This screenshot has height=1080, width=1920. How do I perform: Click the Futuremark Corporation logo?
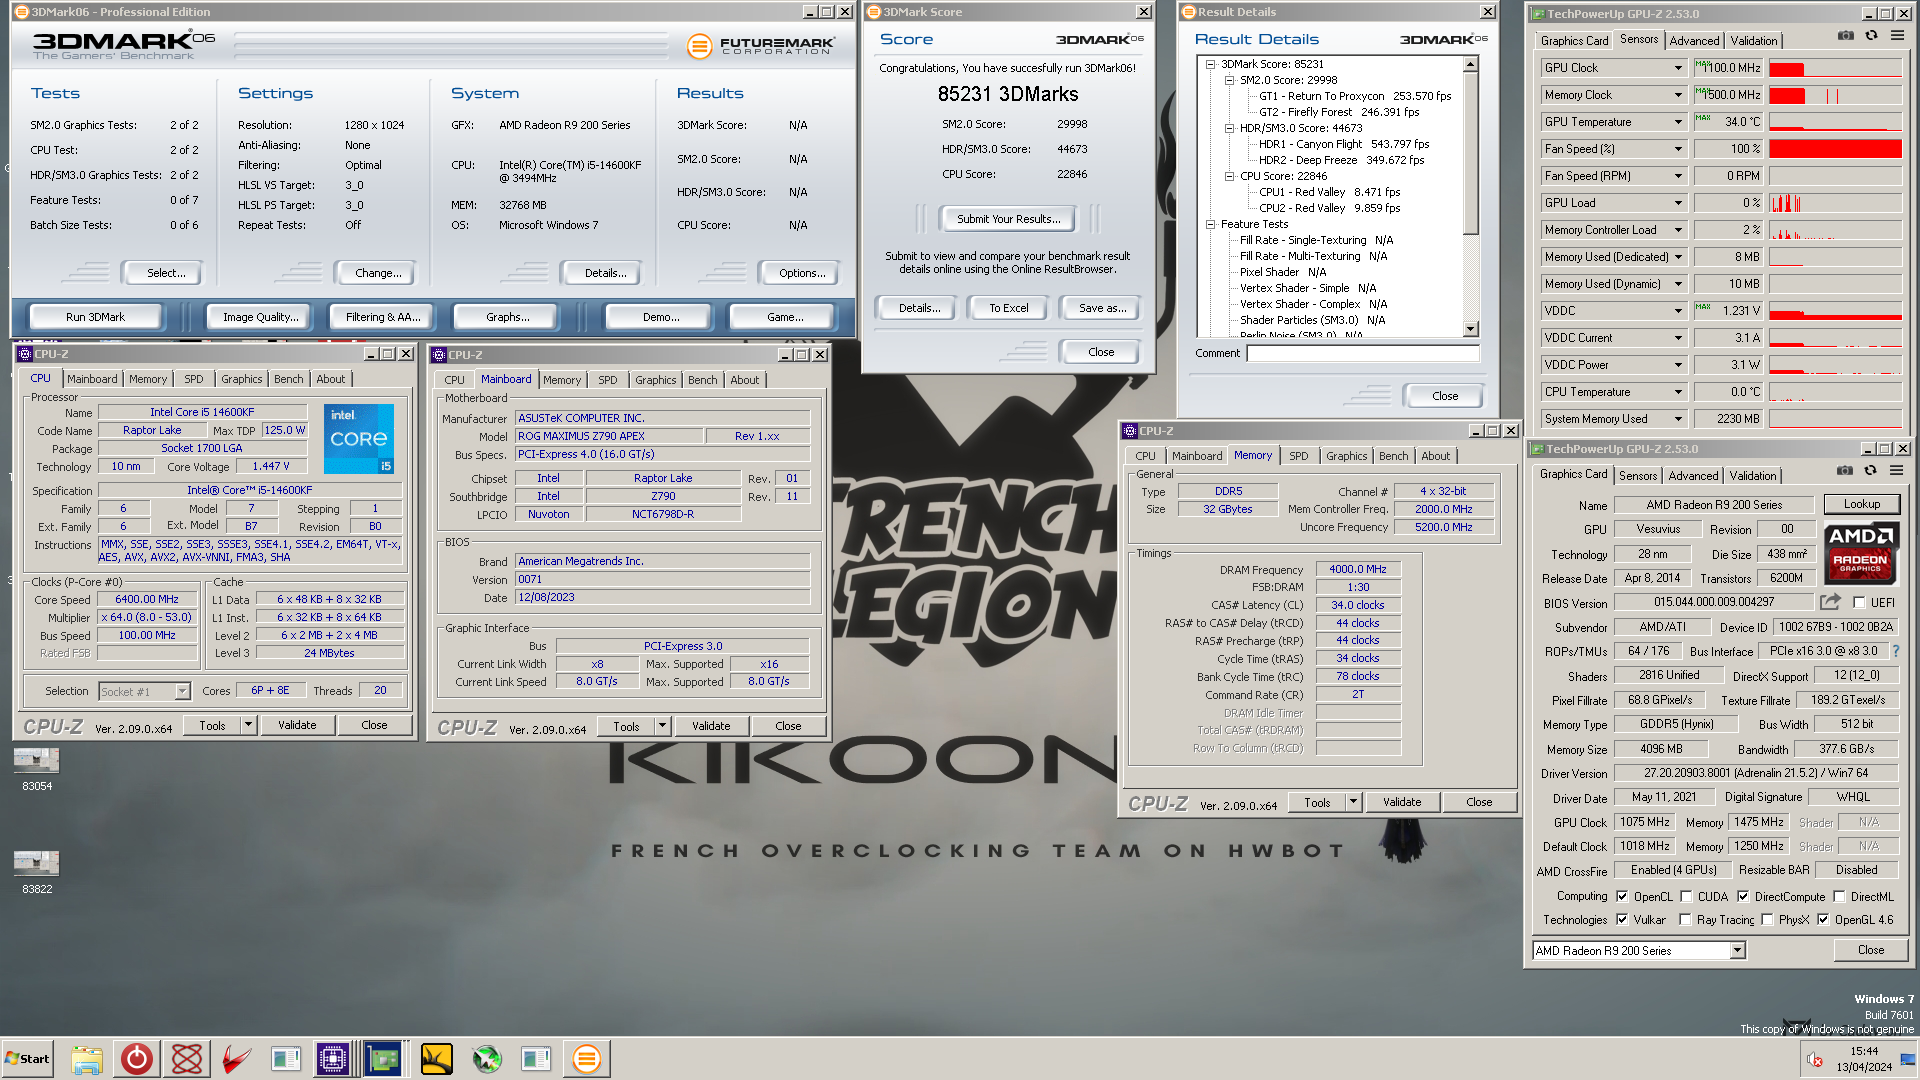coord(760,45)
